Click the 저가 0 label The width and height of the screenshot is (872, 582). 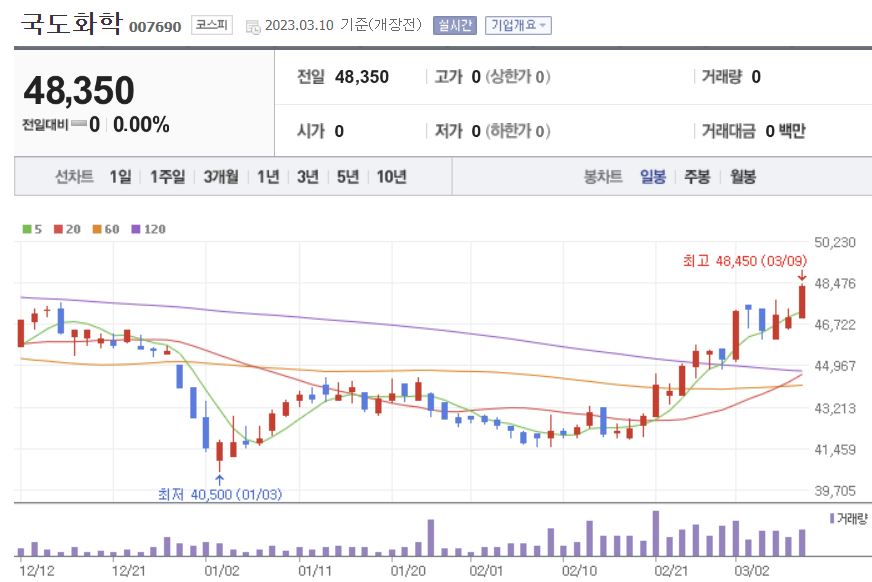[x=457, y=131]
